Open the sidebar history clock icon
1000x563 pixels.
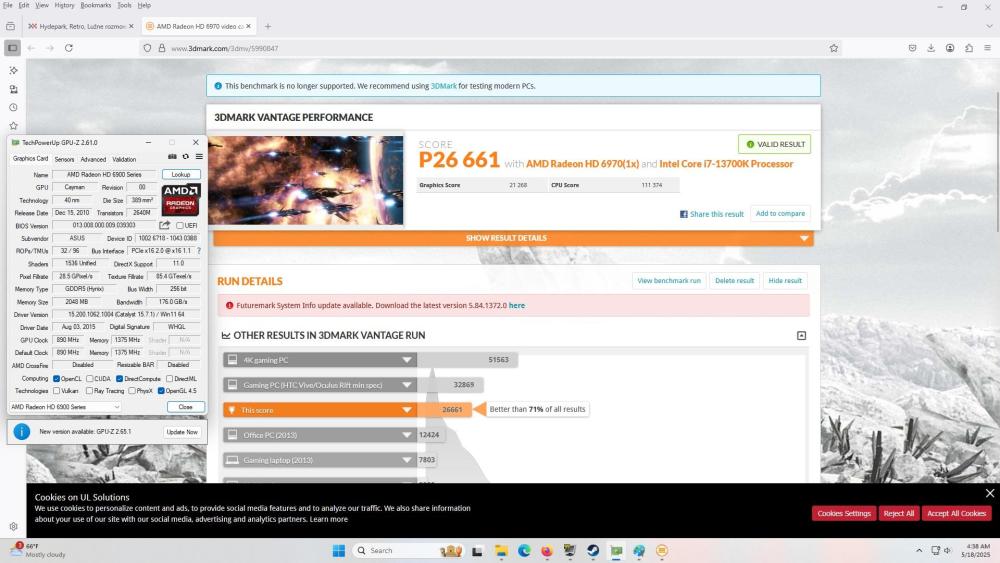pos(13,107)
